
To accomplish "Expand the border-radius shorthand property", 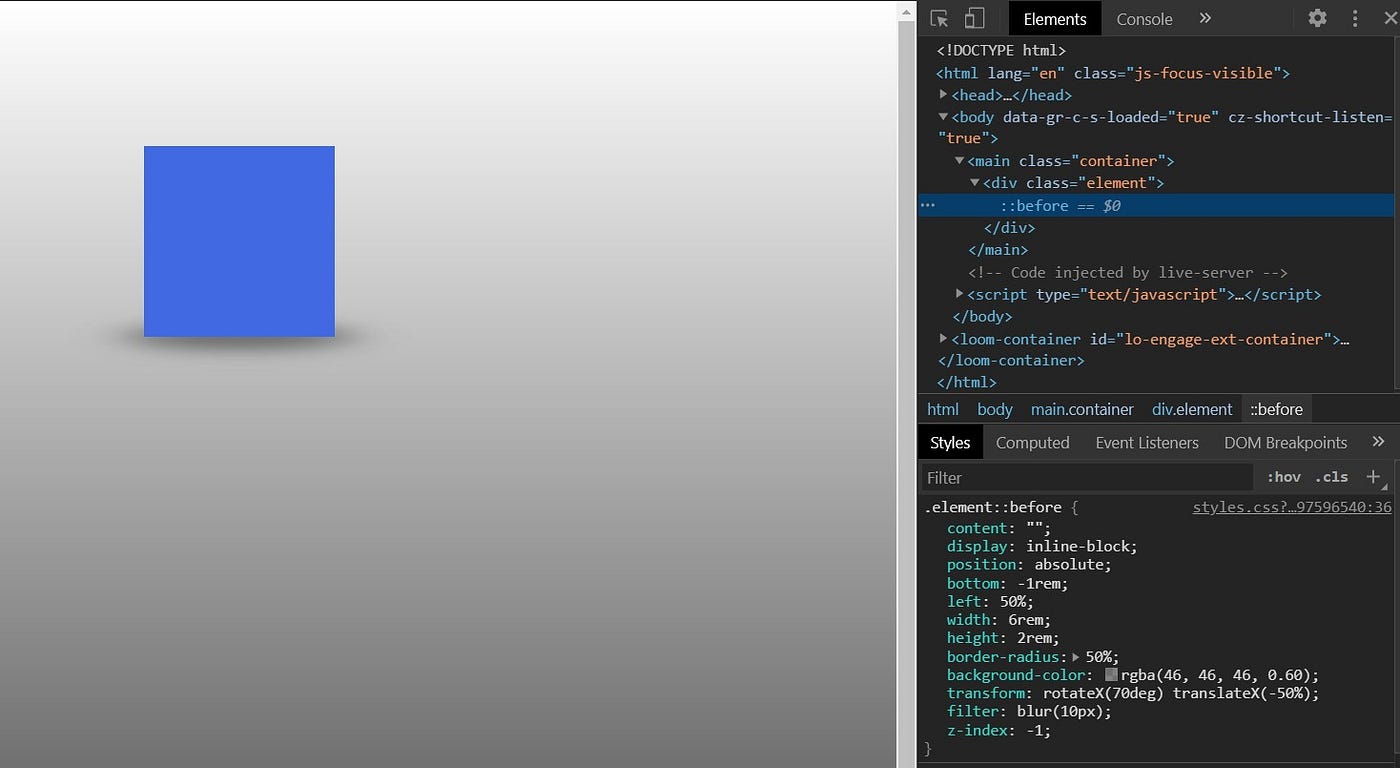I will 1076,657.
